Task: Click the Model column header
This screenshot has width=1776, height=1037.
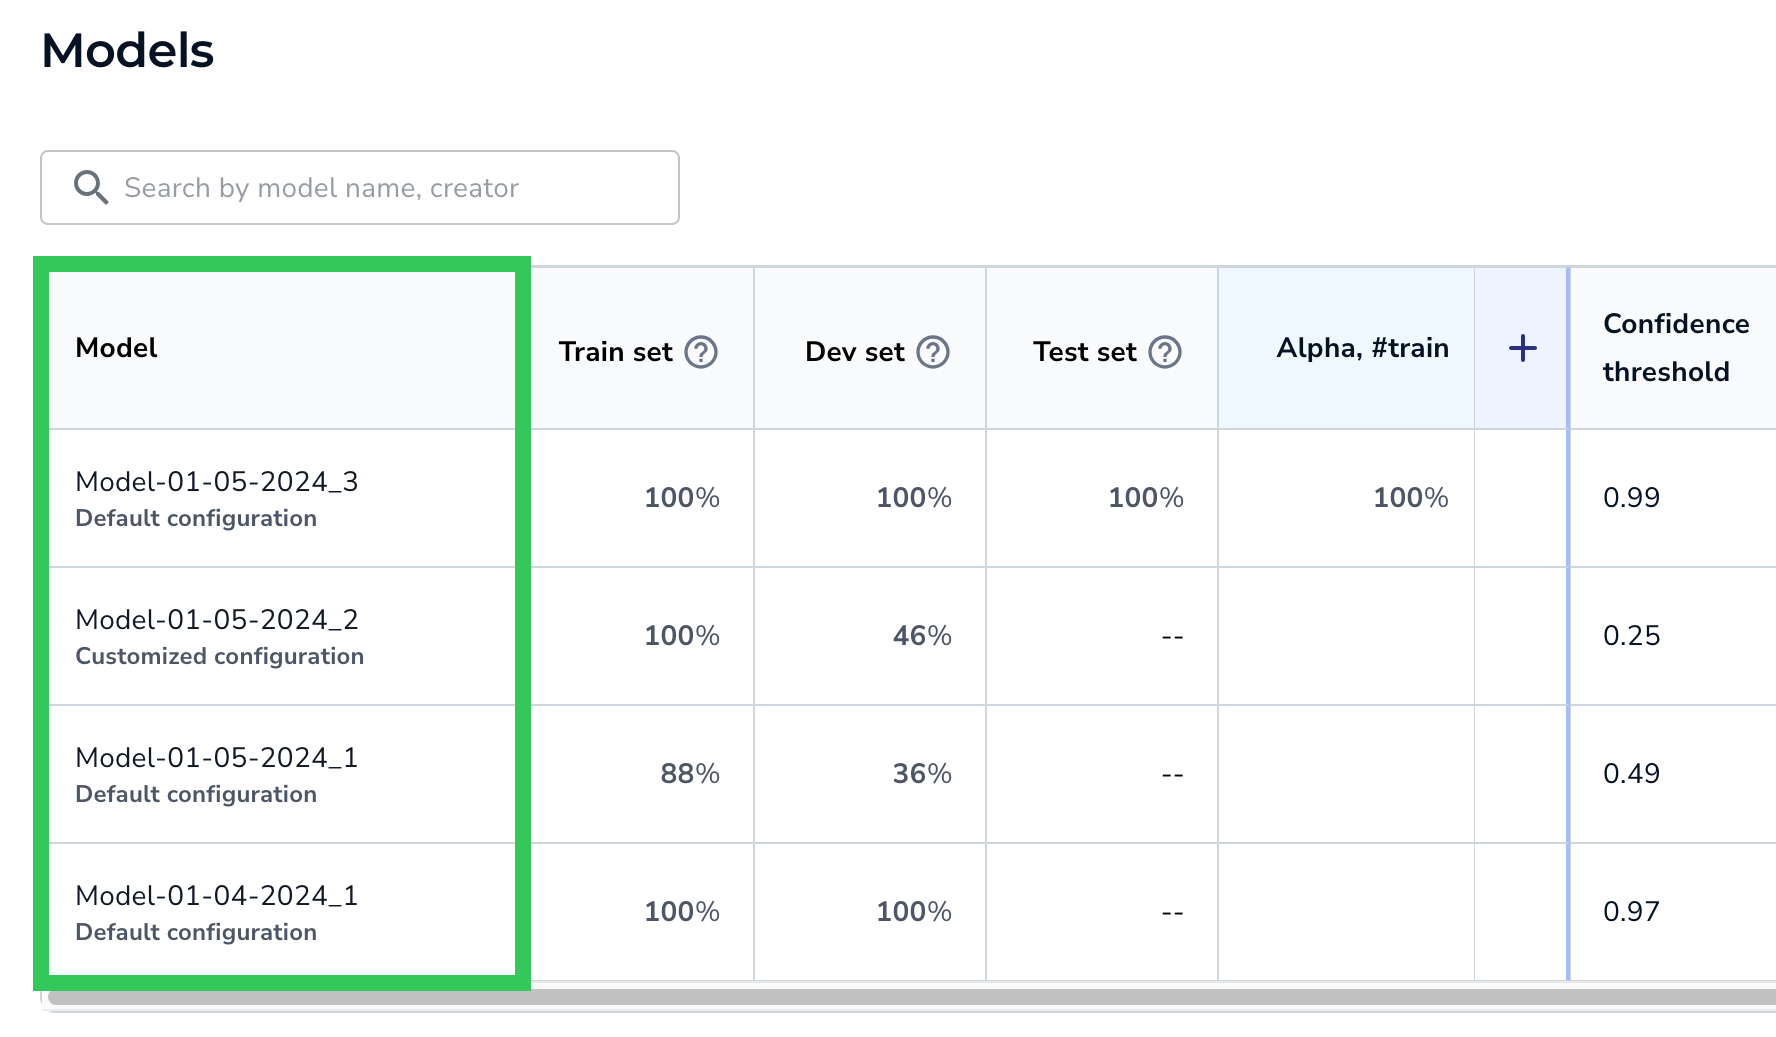Action: coord(117,348)
